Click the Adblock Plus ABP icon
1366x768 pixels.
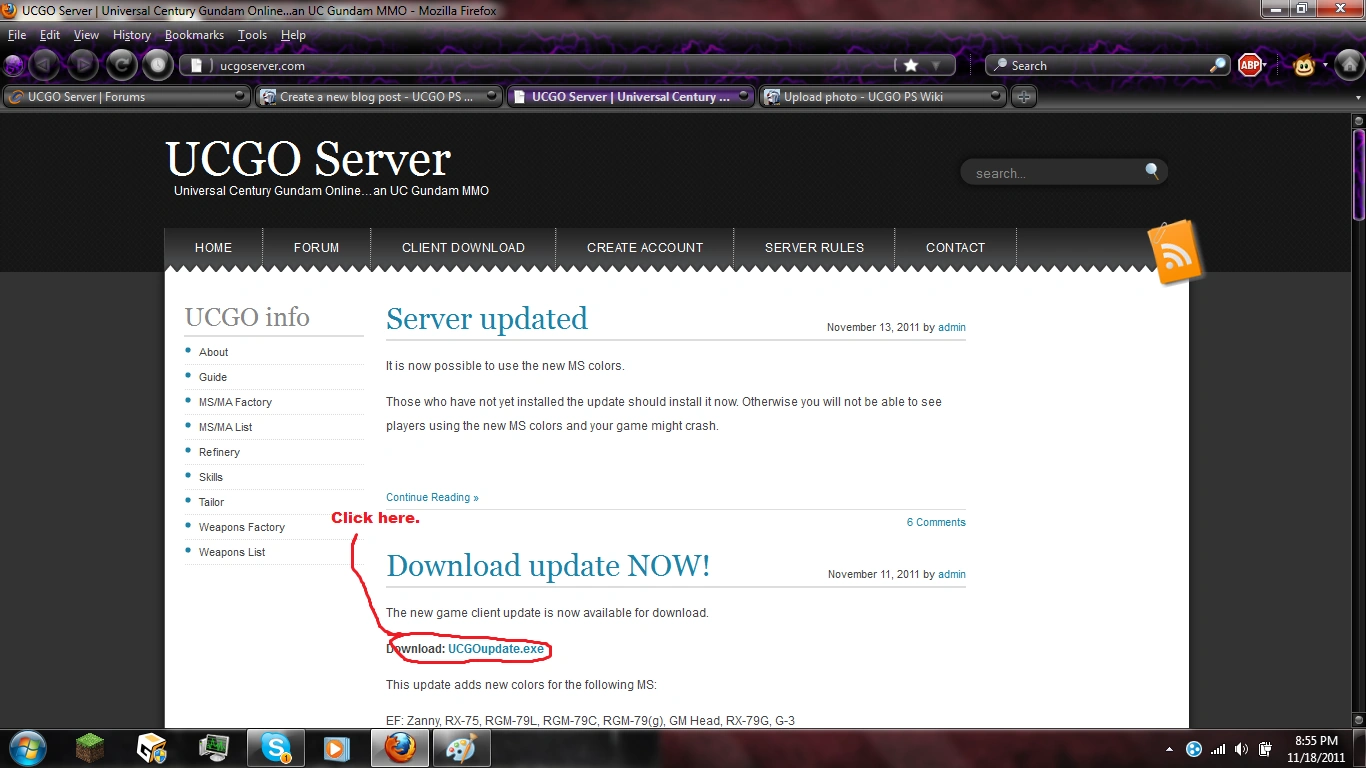(x=1249, y=65)
